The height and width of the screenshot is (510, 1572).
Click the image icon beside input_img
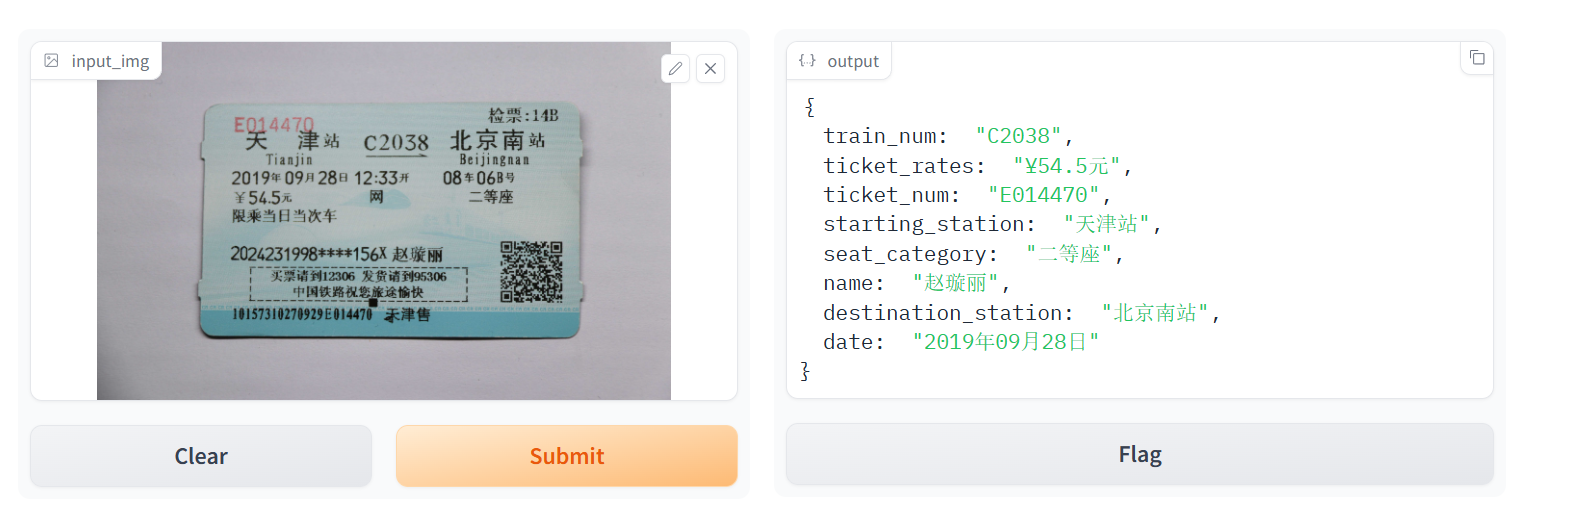51,61
